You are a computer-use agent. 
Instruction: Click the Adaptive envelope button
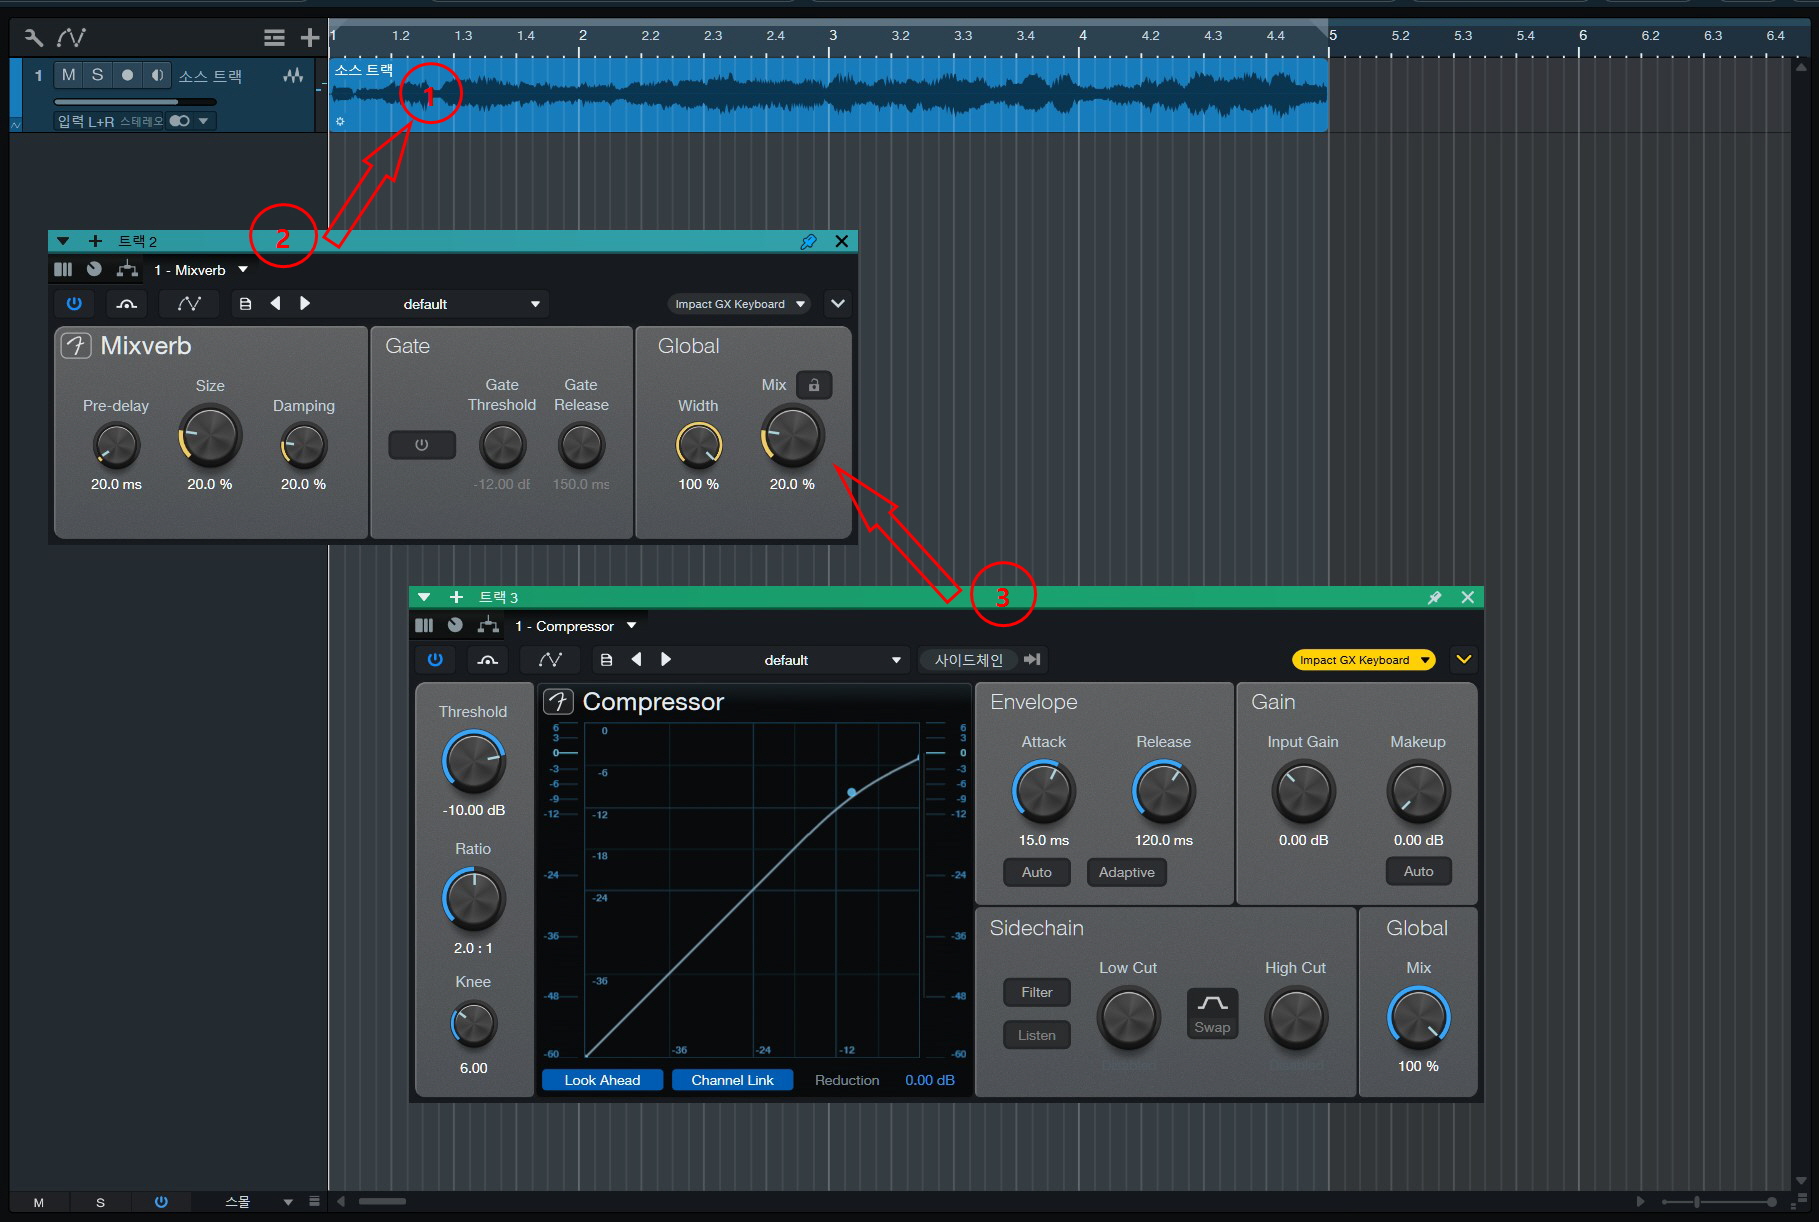[x=1126, y=872]
